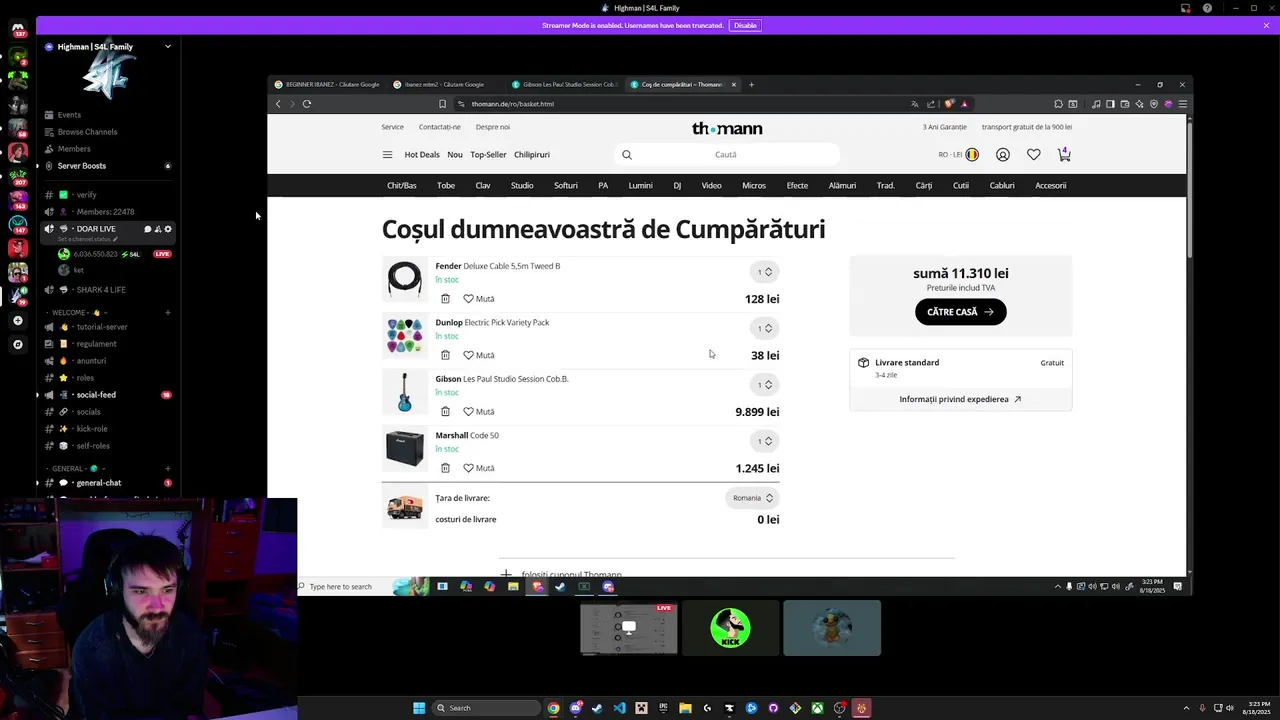
Task: Reload the Thomann page in browser
Action: [x=307, y=104]
